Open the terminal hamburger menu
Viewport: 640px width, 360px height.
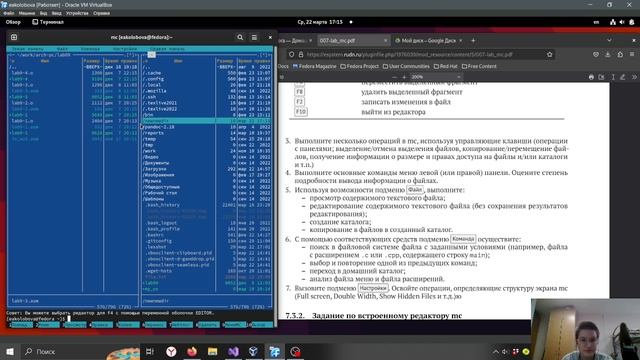point(254,37)
